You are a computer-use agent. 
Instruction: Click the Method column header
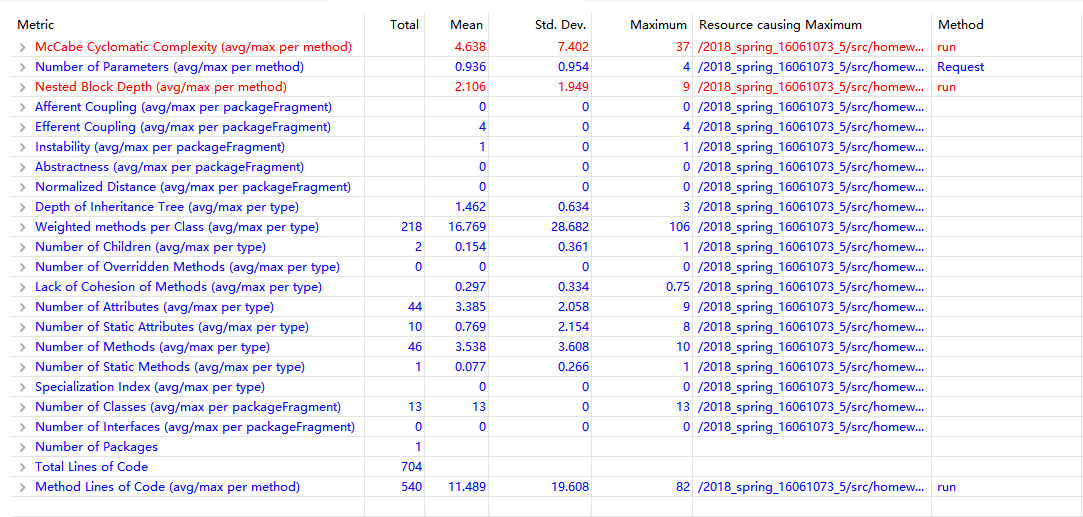pos(961,25)
